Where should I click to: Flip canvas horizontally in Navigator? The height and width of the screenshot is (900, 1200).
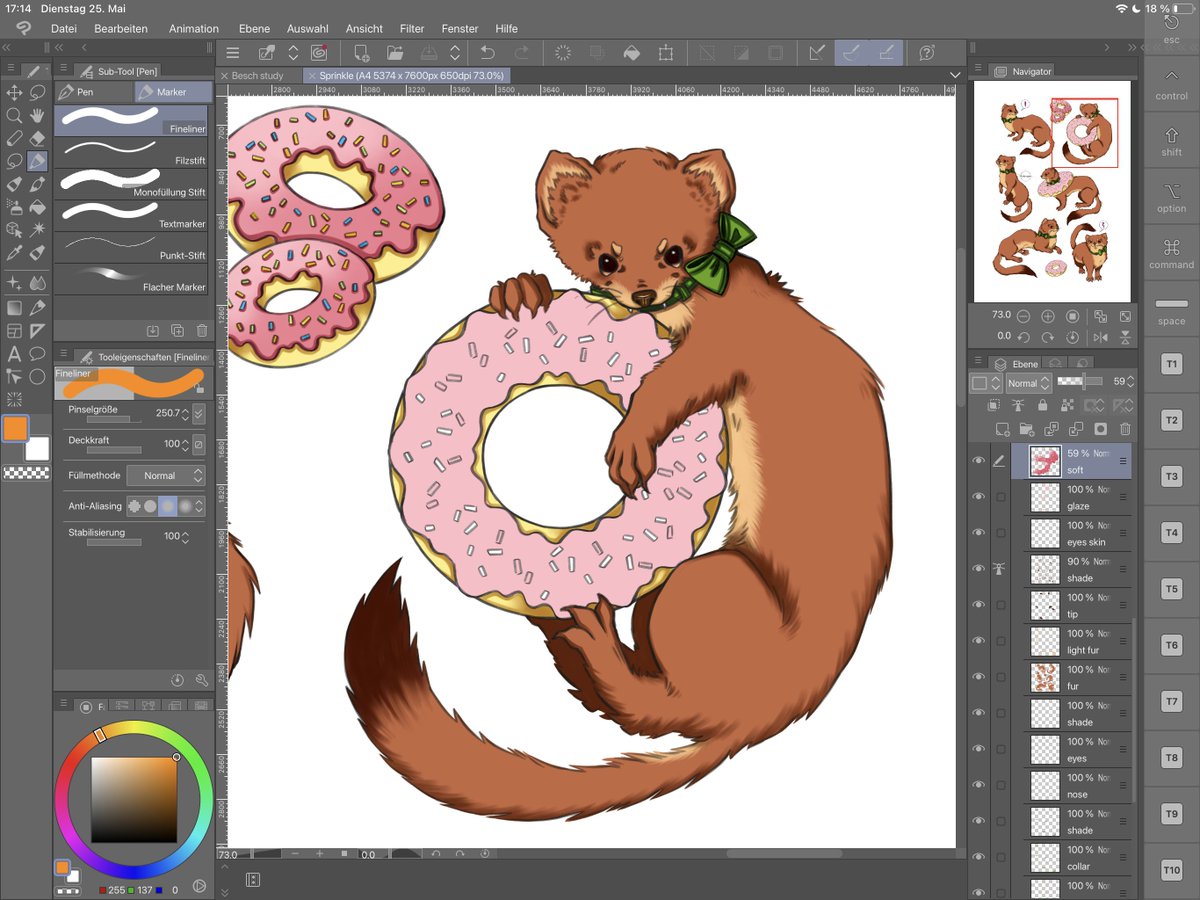click(1101, 337)
